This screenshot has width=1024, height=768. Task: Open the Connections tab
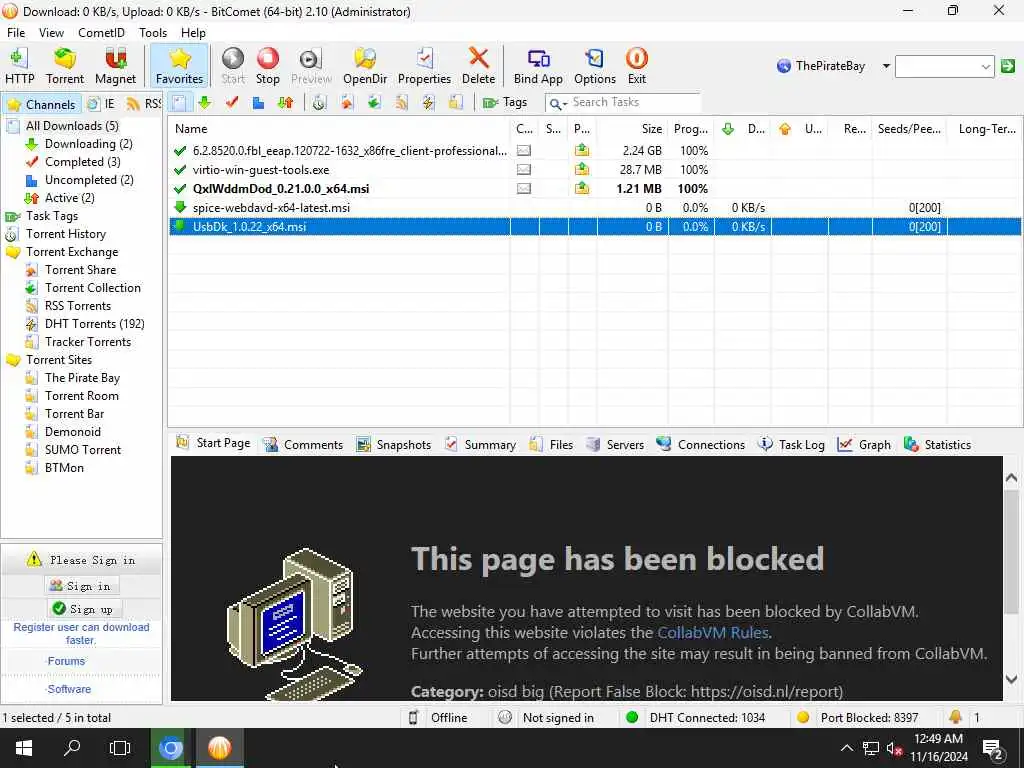pos(701,444)
